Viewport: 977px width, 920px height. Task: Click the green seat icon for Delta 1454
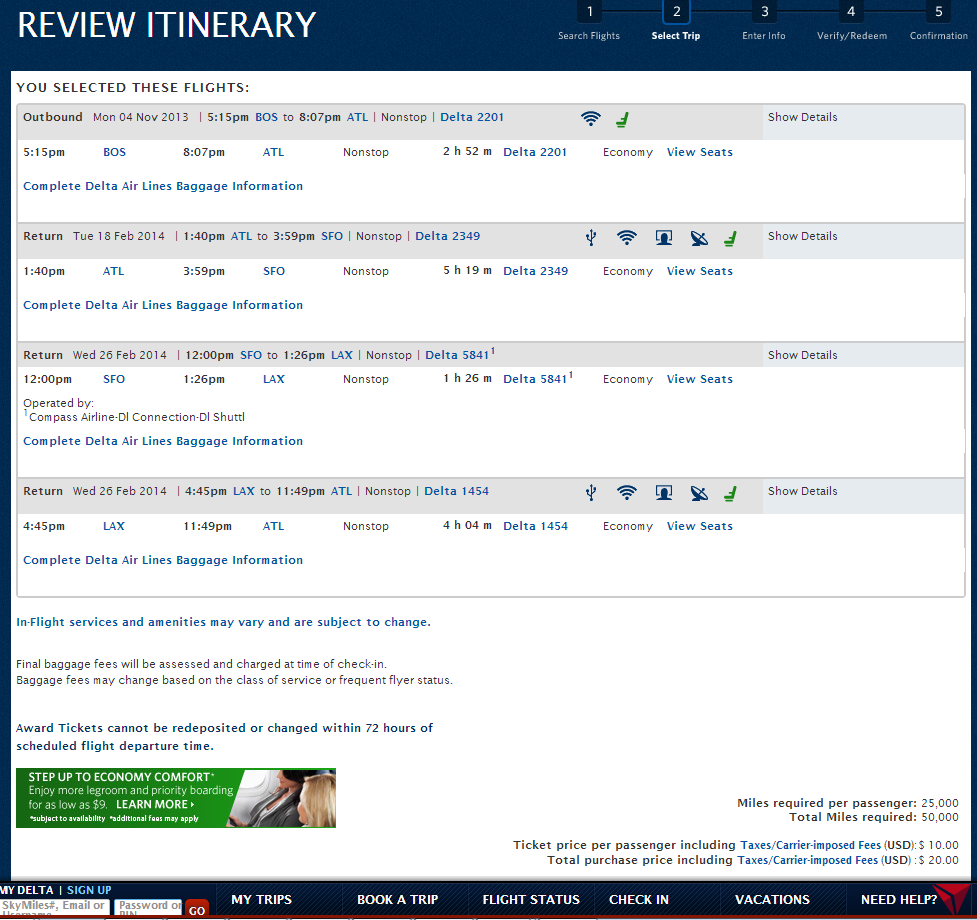(730, 492)
